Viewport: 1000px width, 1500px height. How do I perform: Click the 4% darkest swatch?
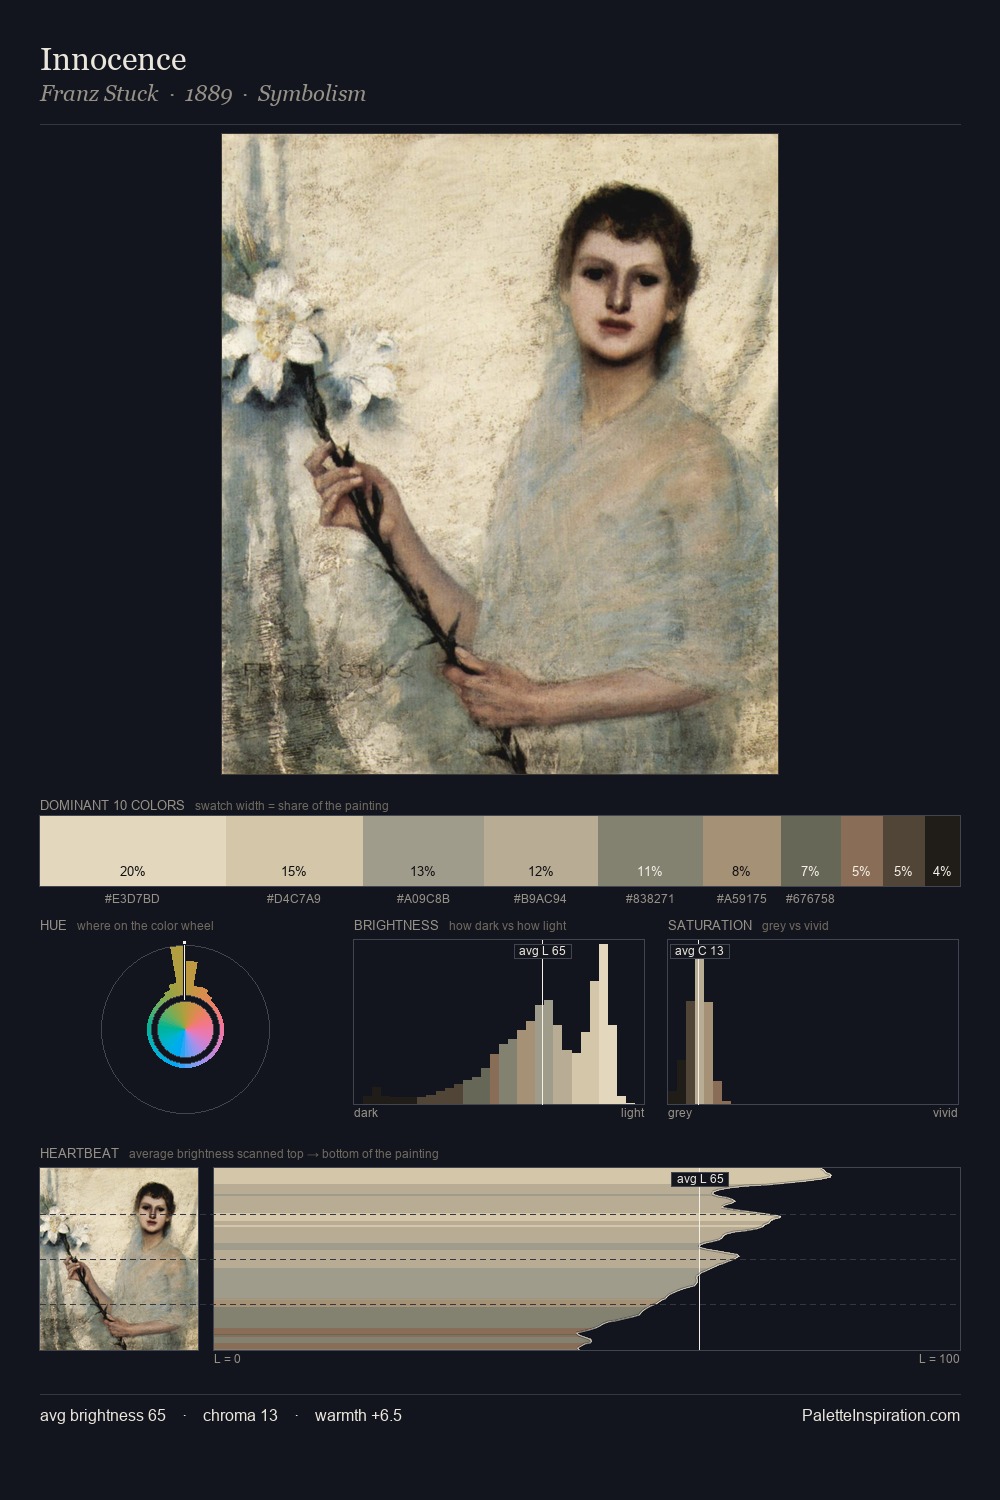tap(942, 851)
